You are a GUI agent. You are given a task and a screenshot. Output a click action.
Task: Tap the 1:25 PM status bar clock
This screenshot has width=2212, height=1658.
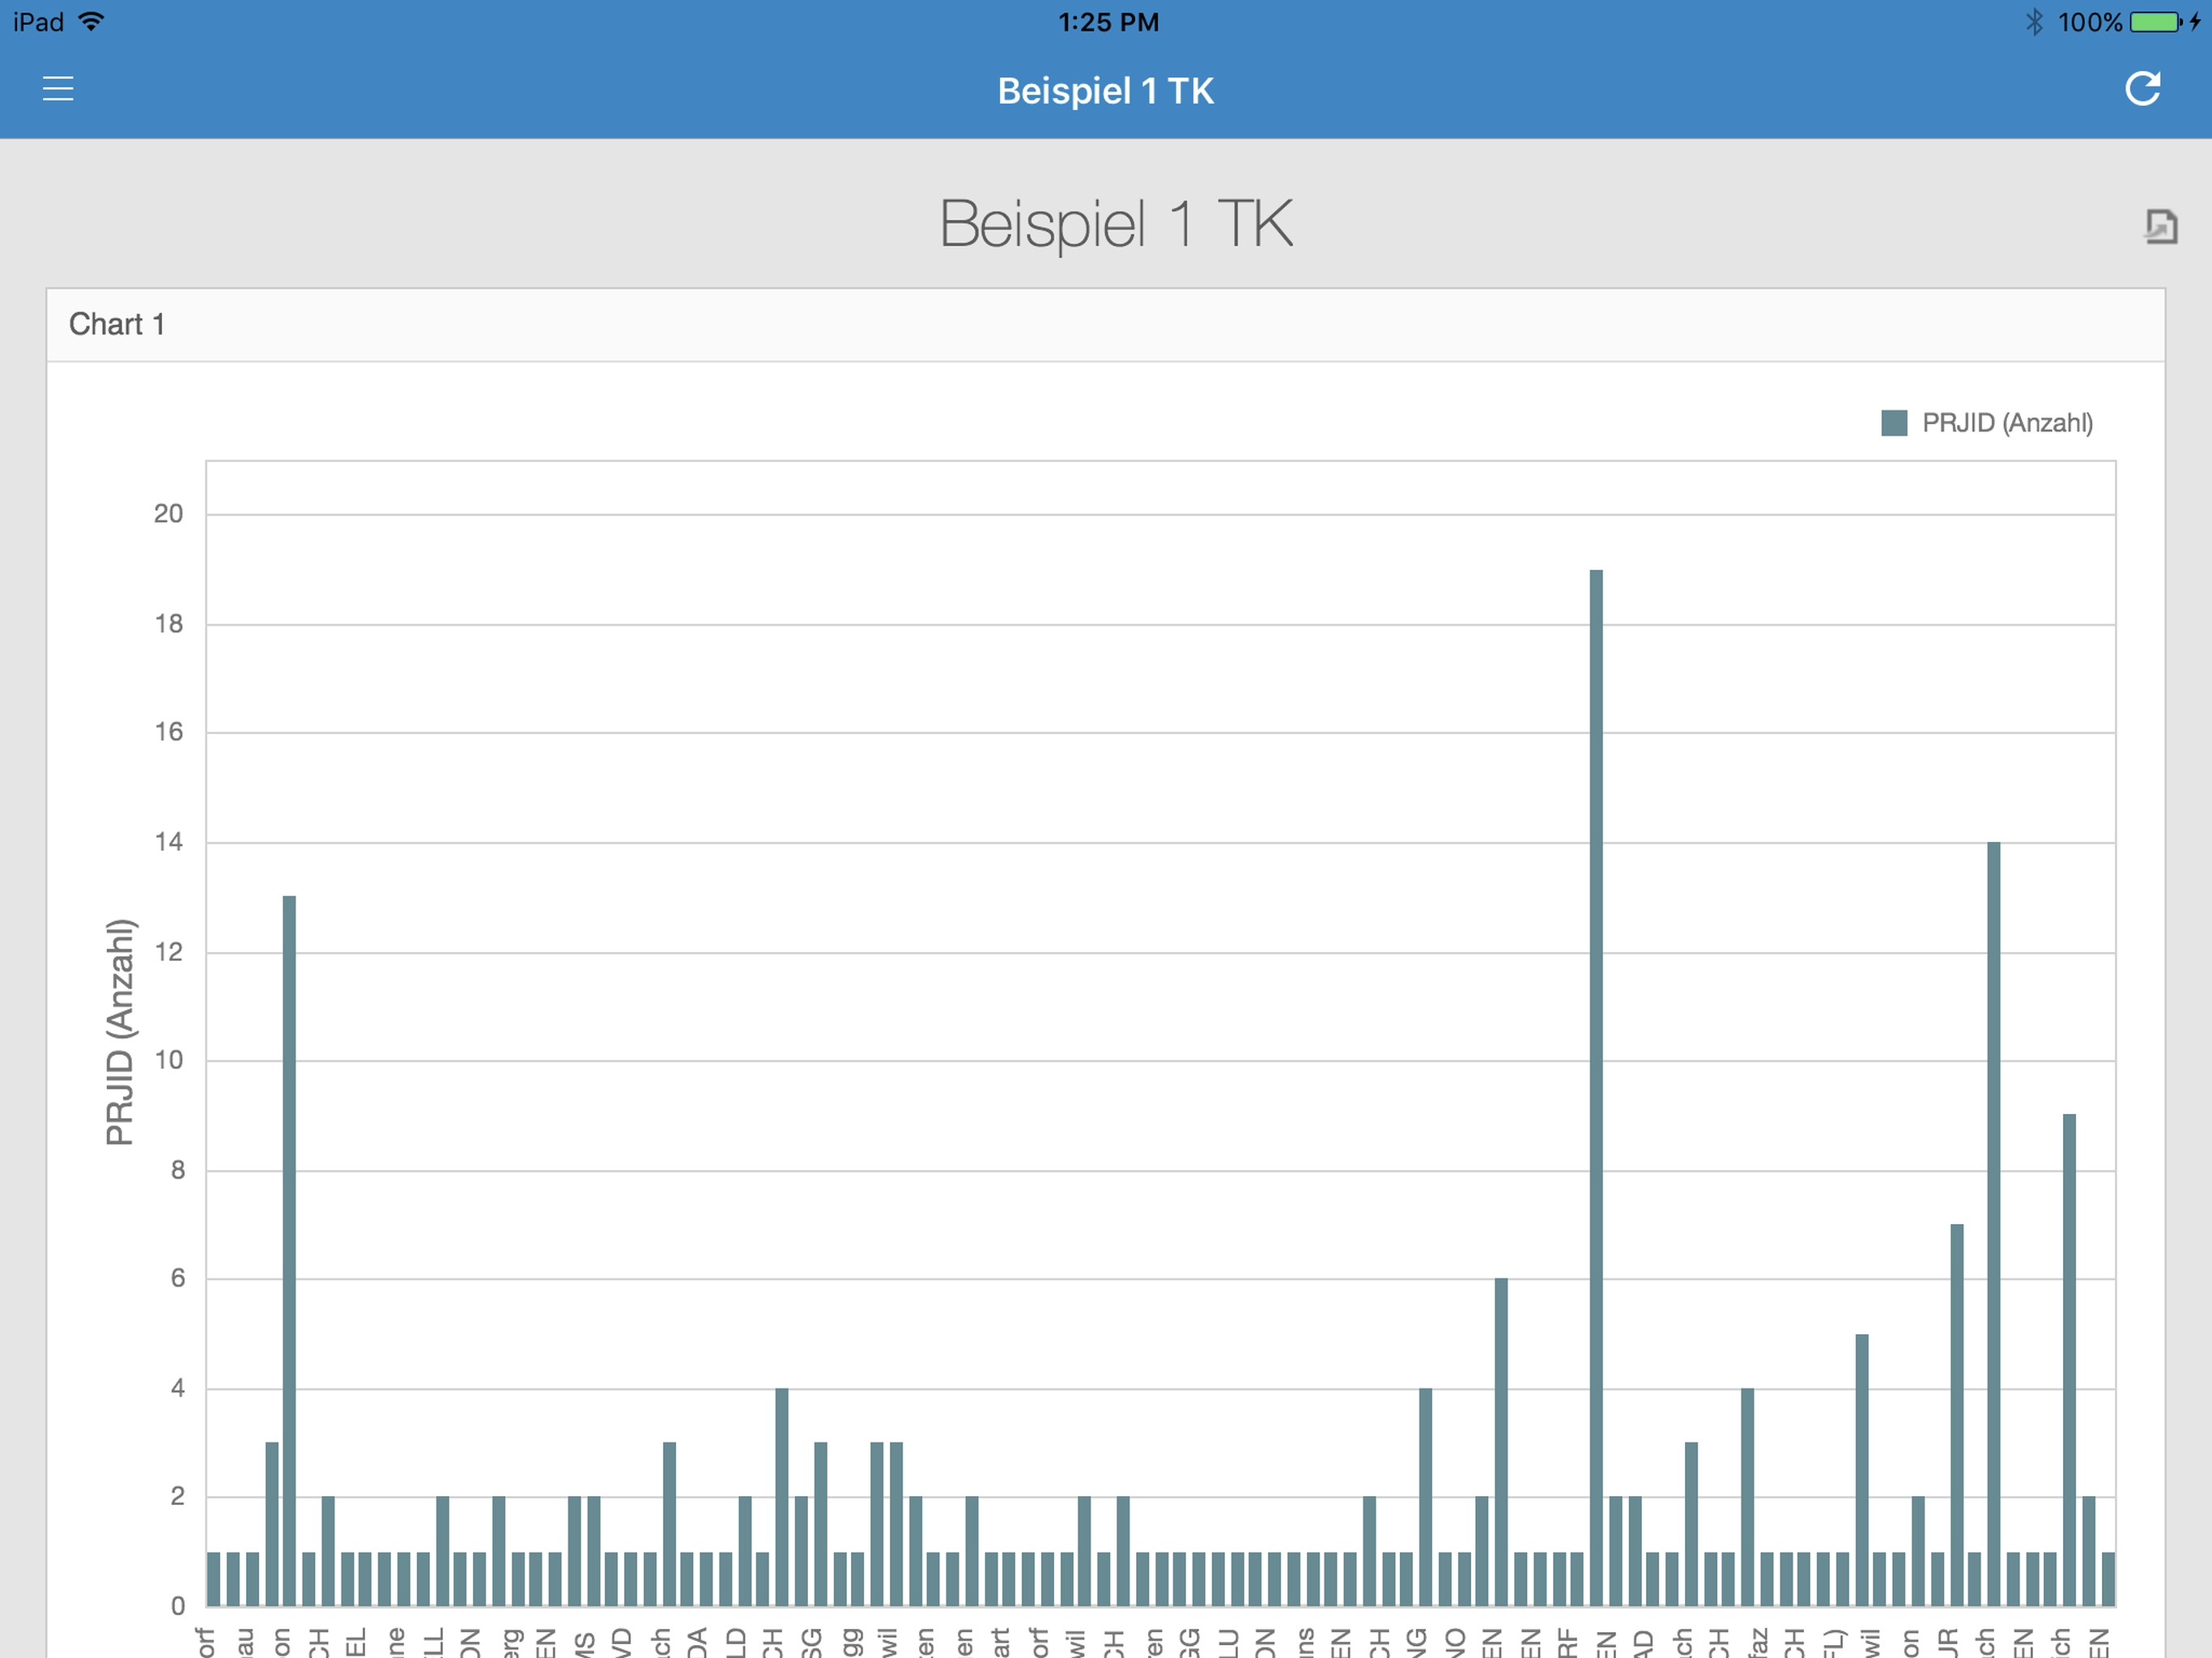click(1108, 22)
